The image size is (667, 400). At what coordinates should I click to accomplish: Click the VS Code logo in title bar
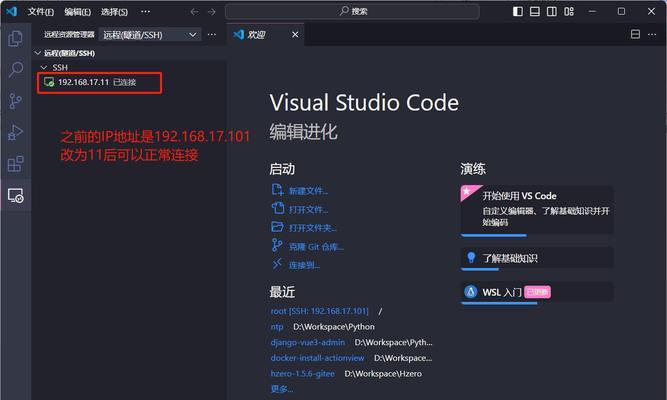[x=11, y=11]
